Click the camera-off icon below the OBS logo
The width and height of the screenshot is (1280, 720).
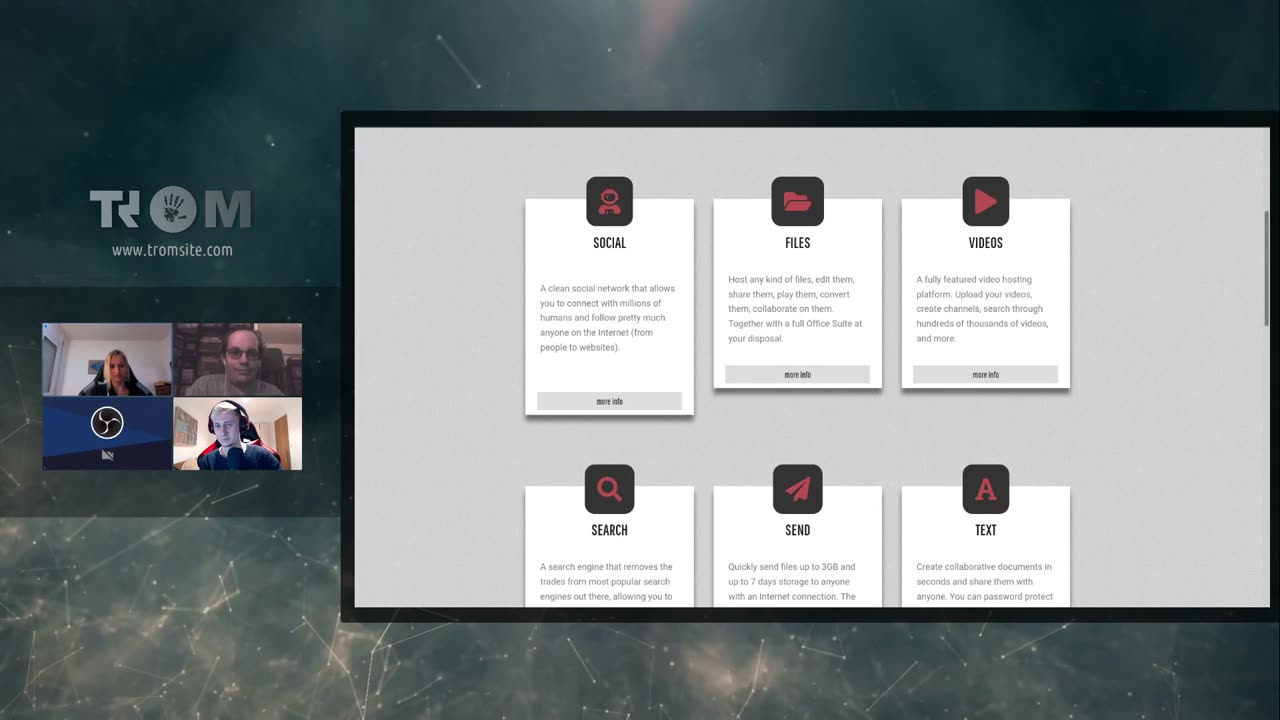(107, 455)
